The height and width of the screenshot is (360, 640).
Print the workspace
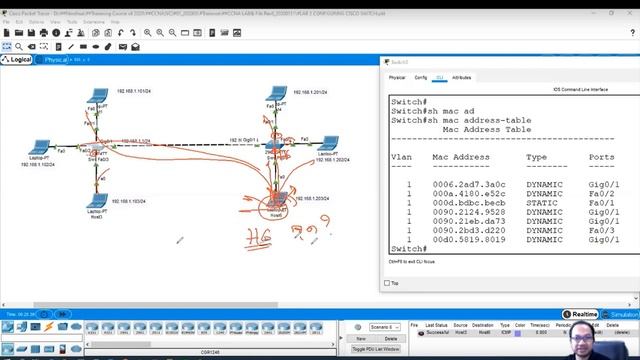[44, 33]
